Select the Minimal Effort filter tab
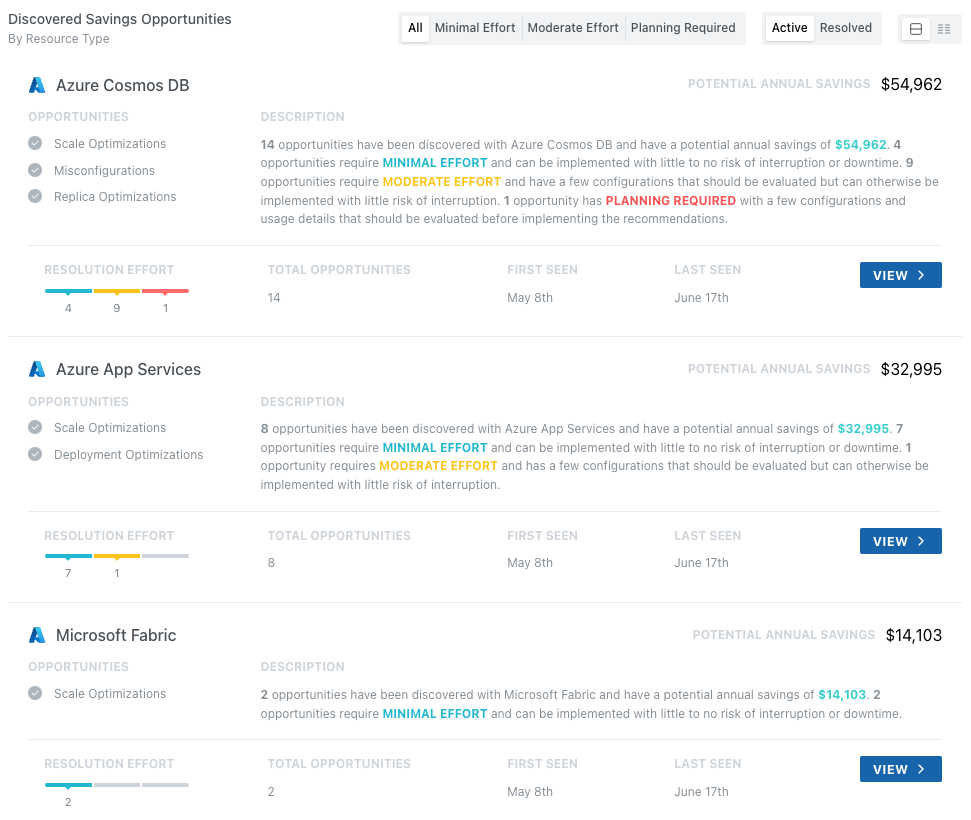 [x=475, y=28]
